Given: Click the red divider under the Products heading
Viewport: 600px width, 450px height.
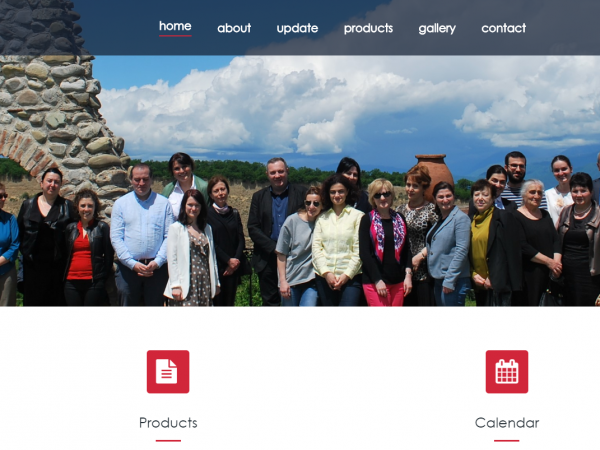Looking at the screenshot, I should click(x=168, y=441).
